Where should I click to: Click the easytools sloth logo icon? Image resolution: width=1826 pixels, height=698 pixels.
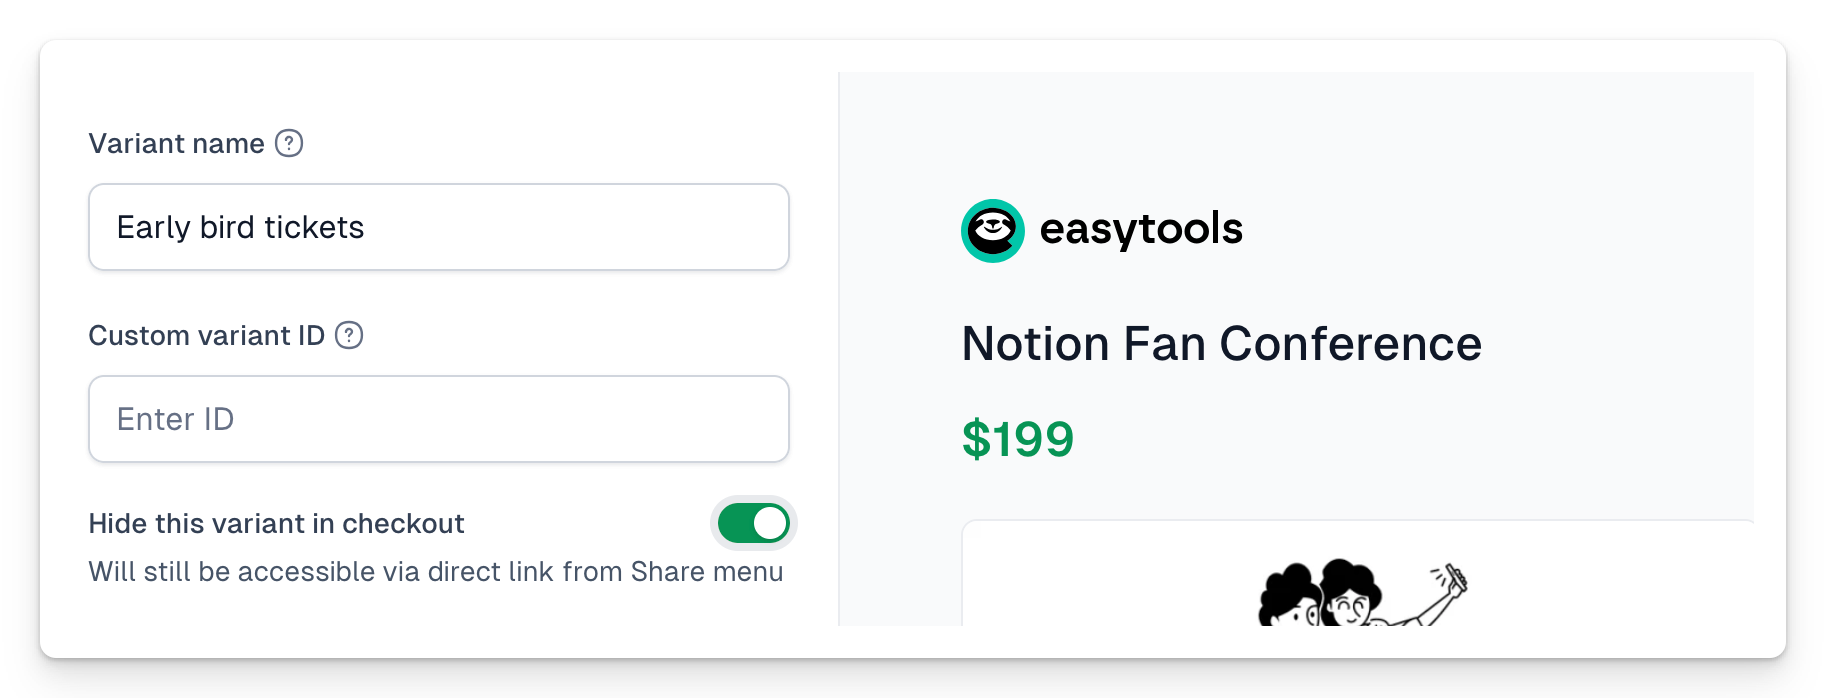[x=992, y=231]
